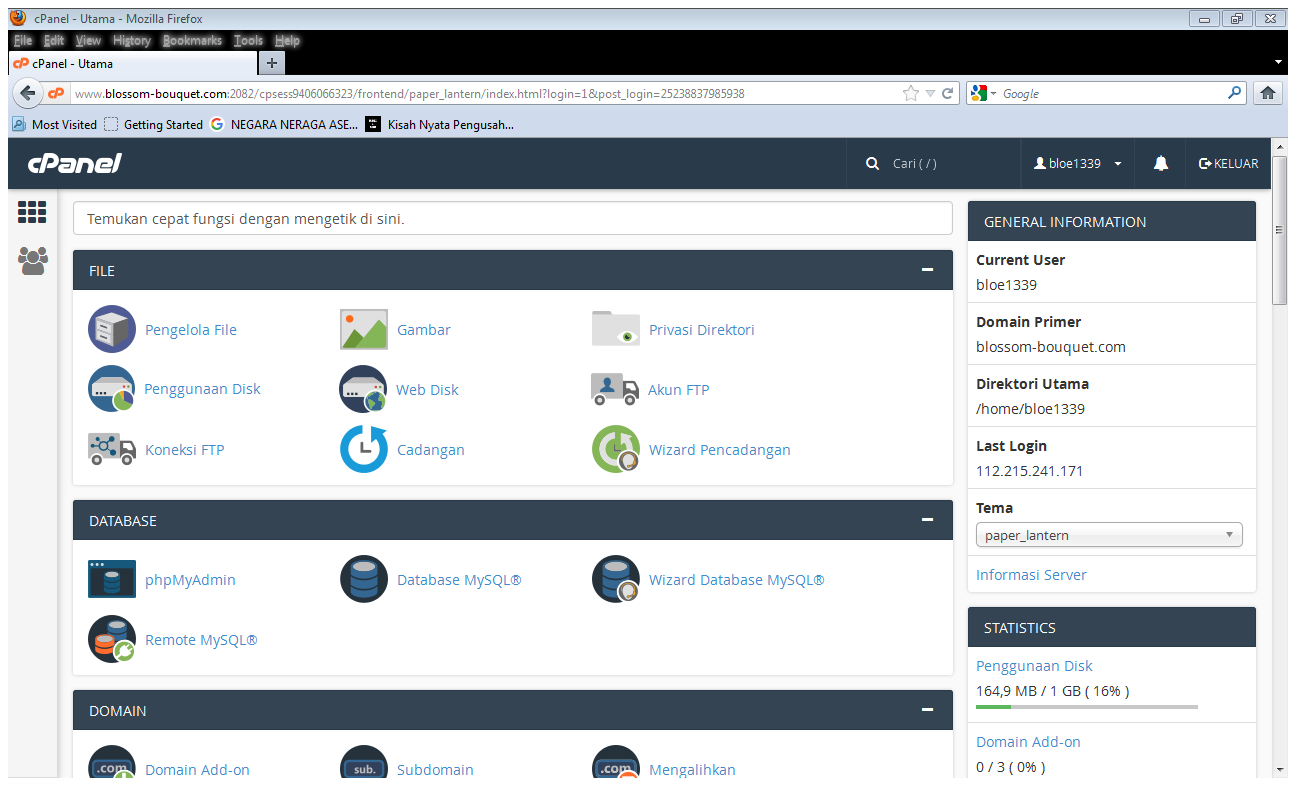
Task: Collapse the DOMAIN section
Action: pos(928,710)
